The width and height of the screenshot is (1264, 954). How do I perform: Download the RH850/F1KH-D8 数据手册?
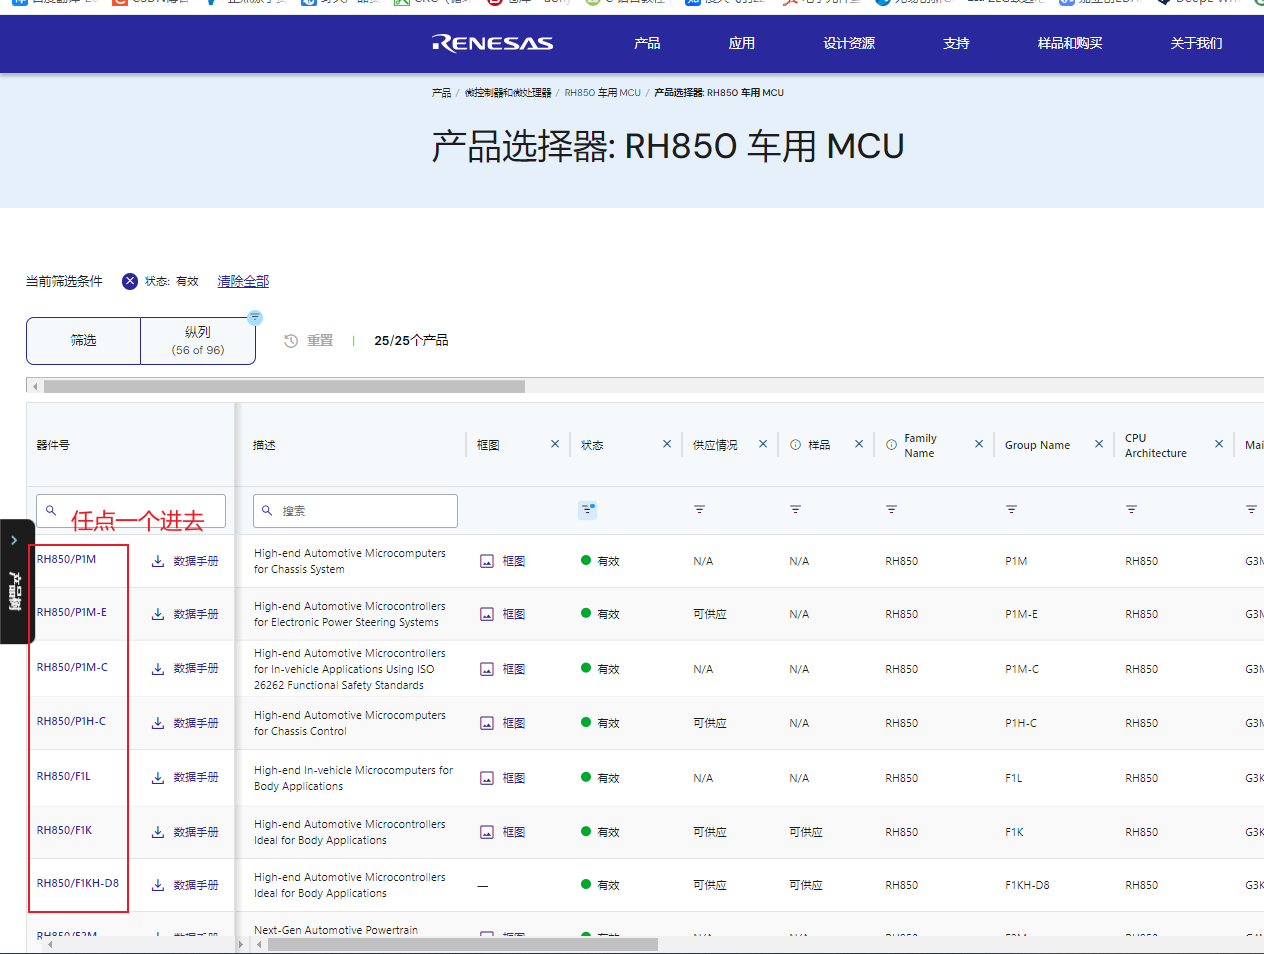[x=185, y=885]
